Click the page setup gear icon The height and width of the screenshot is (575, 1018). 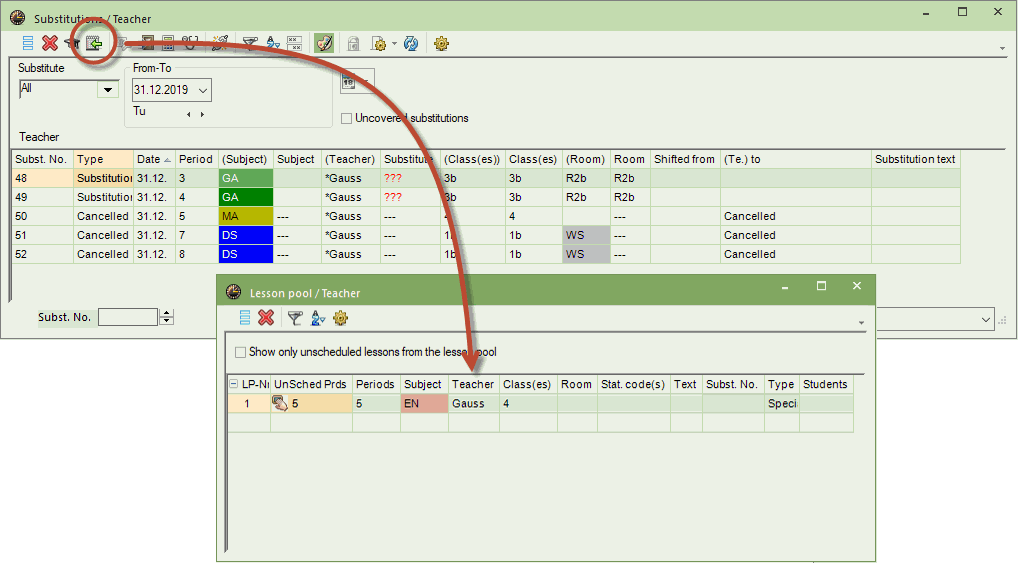tap(379, 43)
